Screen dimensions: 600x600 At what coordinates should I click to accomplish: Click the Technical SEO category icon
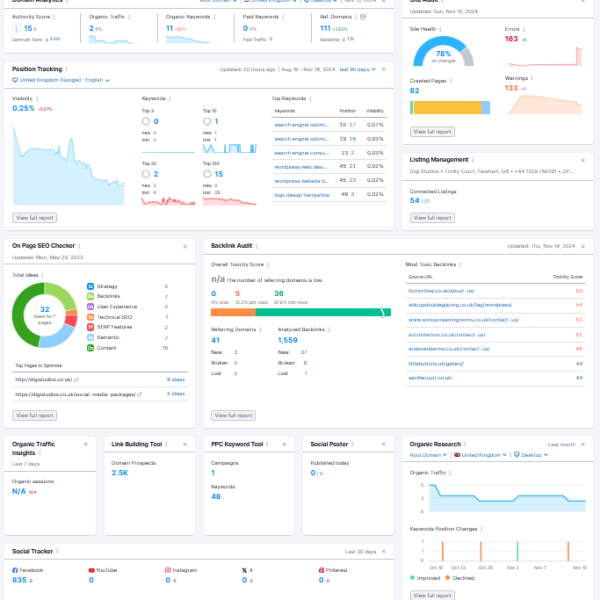coord(90,317)
